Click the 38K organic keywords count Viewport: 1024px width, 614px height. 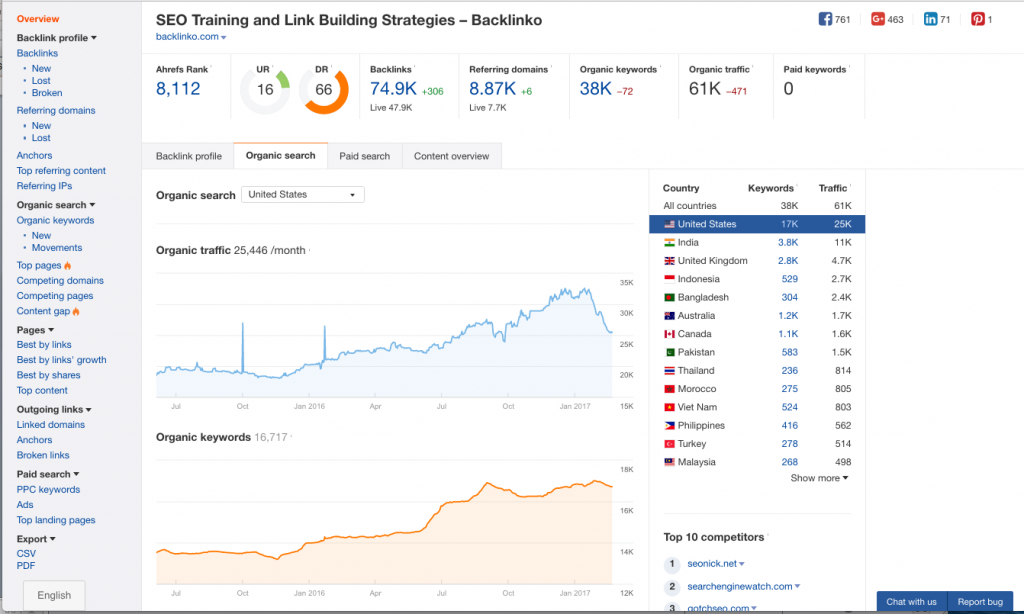[x=596, y=88]
